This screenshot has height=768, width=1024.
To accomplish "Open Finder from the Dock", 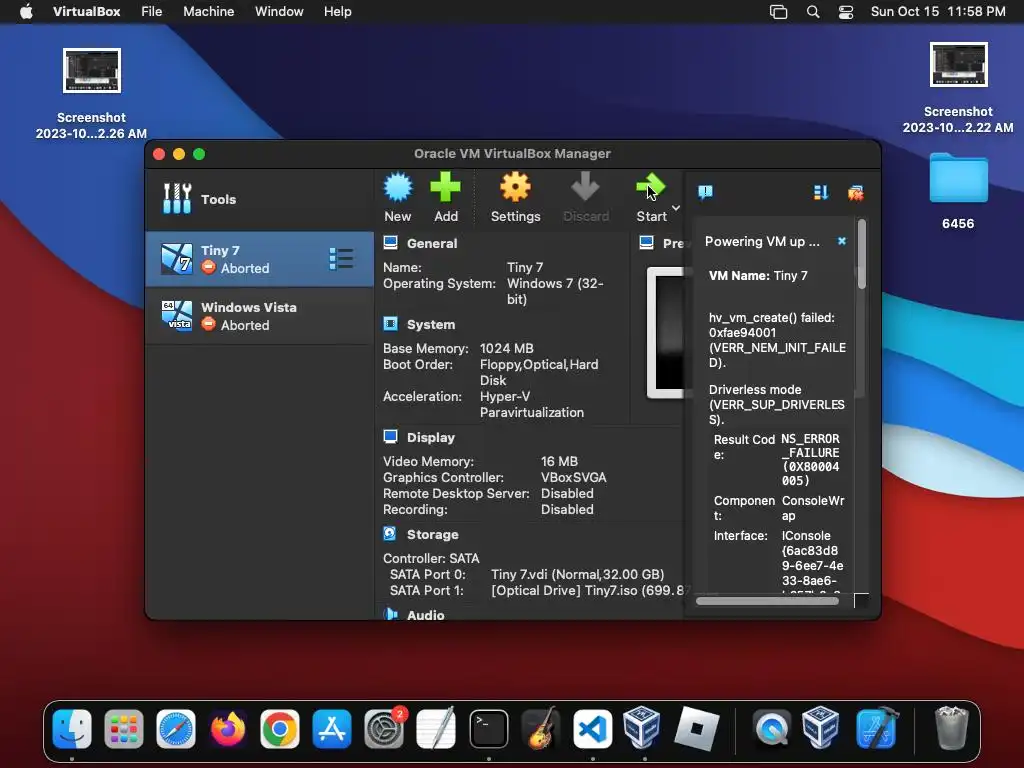I will [72, 728].
